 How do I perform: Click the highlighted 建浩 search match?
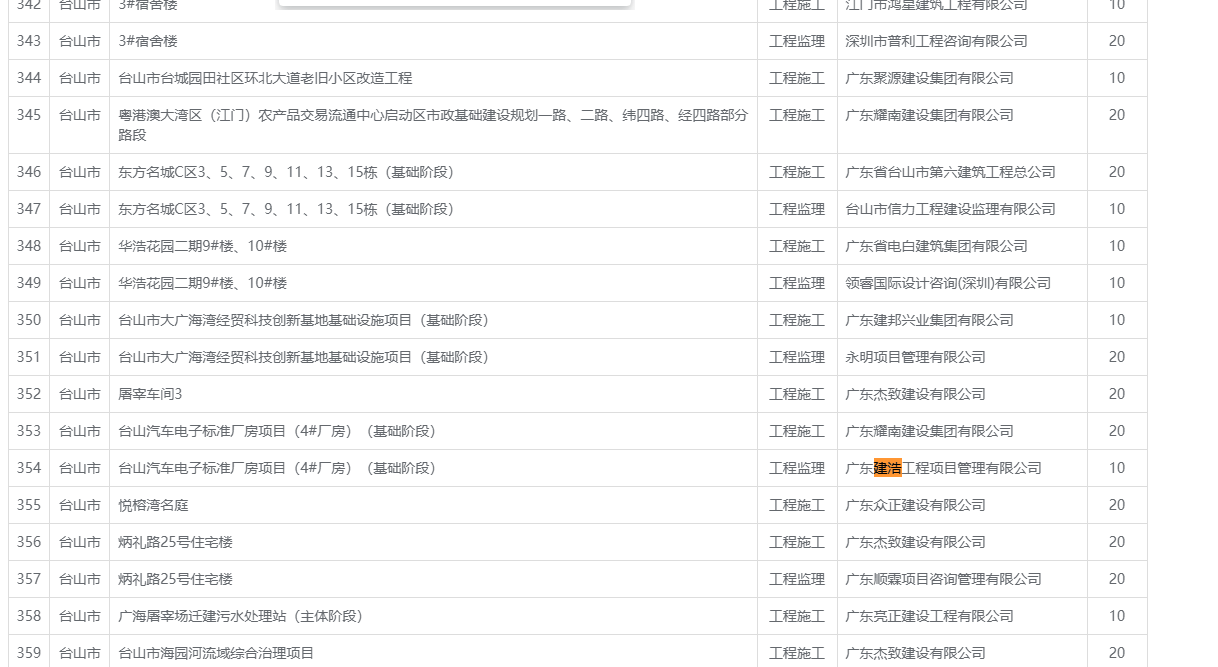(x=888, y=468)
